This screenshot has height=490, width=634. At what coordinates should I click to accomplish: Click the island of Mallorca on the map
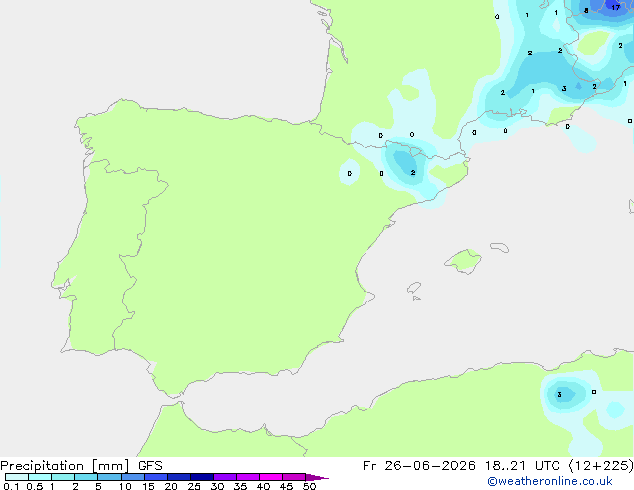(463, 262)
